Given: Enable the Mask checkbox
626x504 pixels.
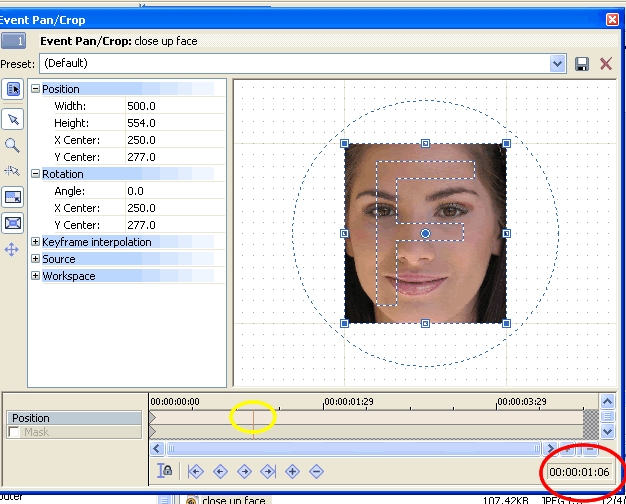Looking at the screenshot, I should pos(14,432).
